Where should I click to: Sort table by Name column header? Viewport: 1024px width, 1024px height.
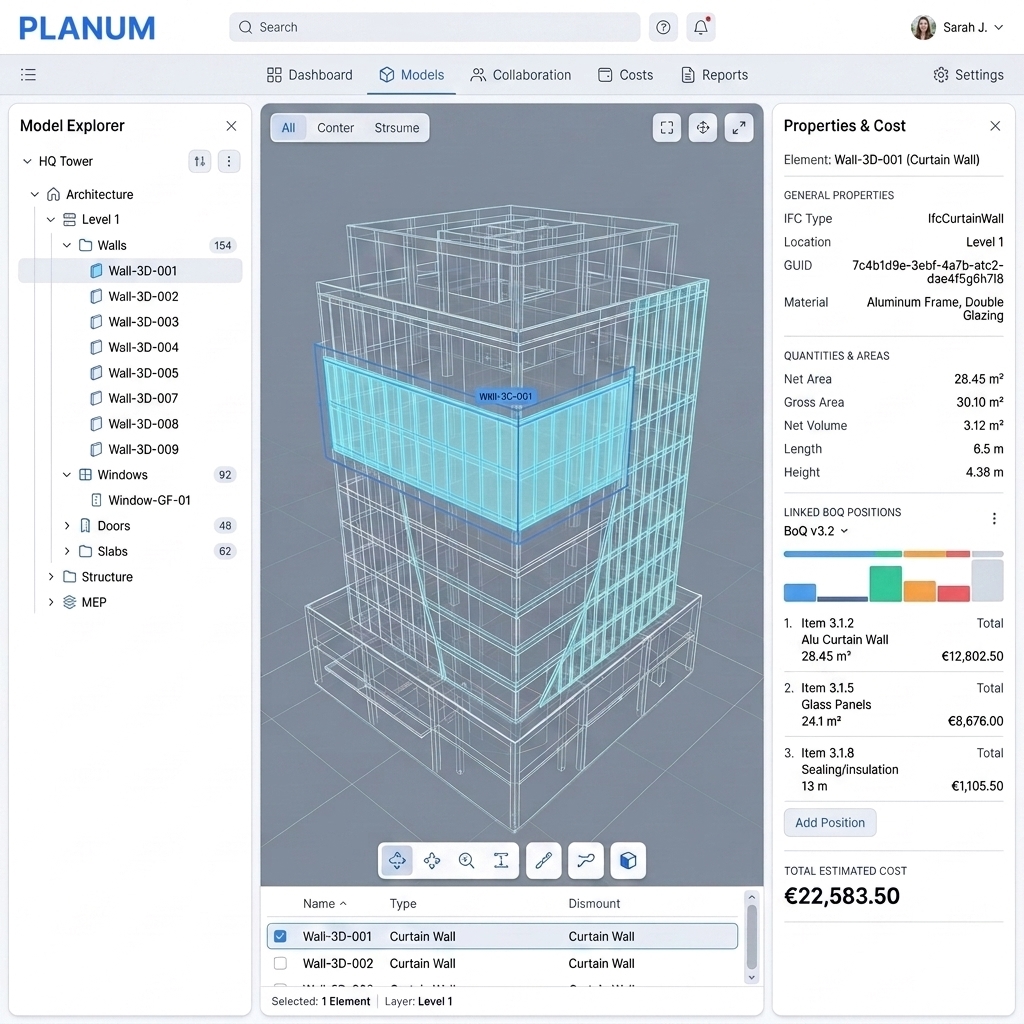click(325, 904)
